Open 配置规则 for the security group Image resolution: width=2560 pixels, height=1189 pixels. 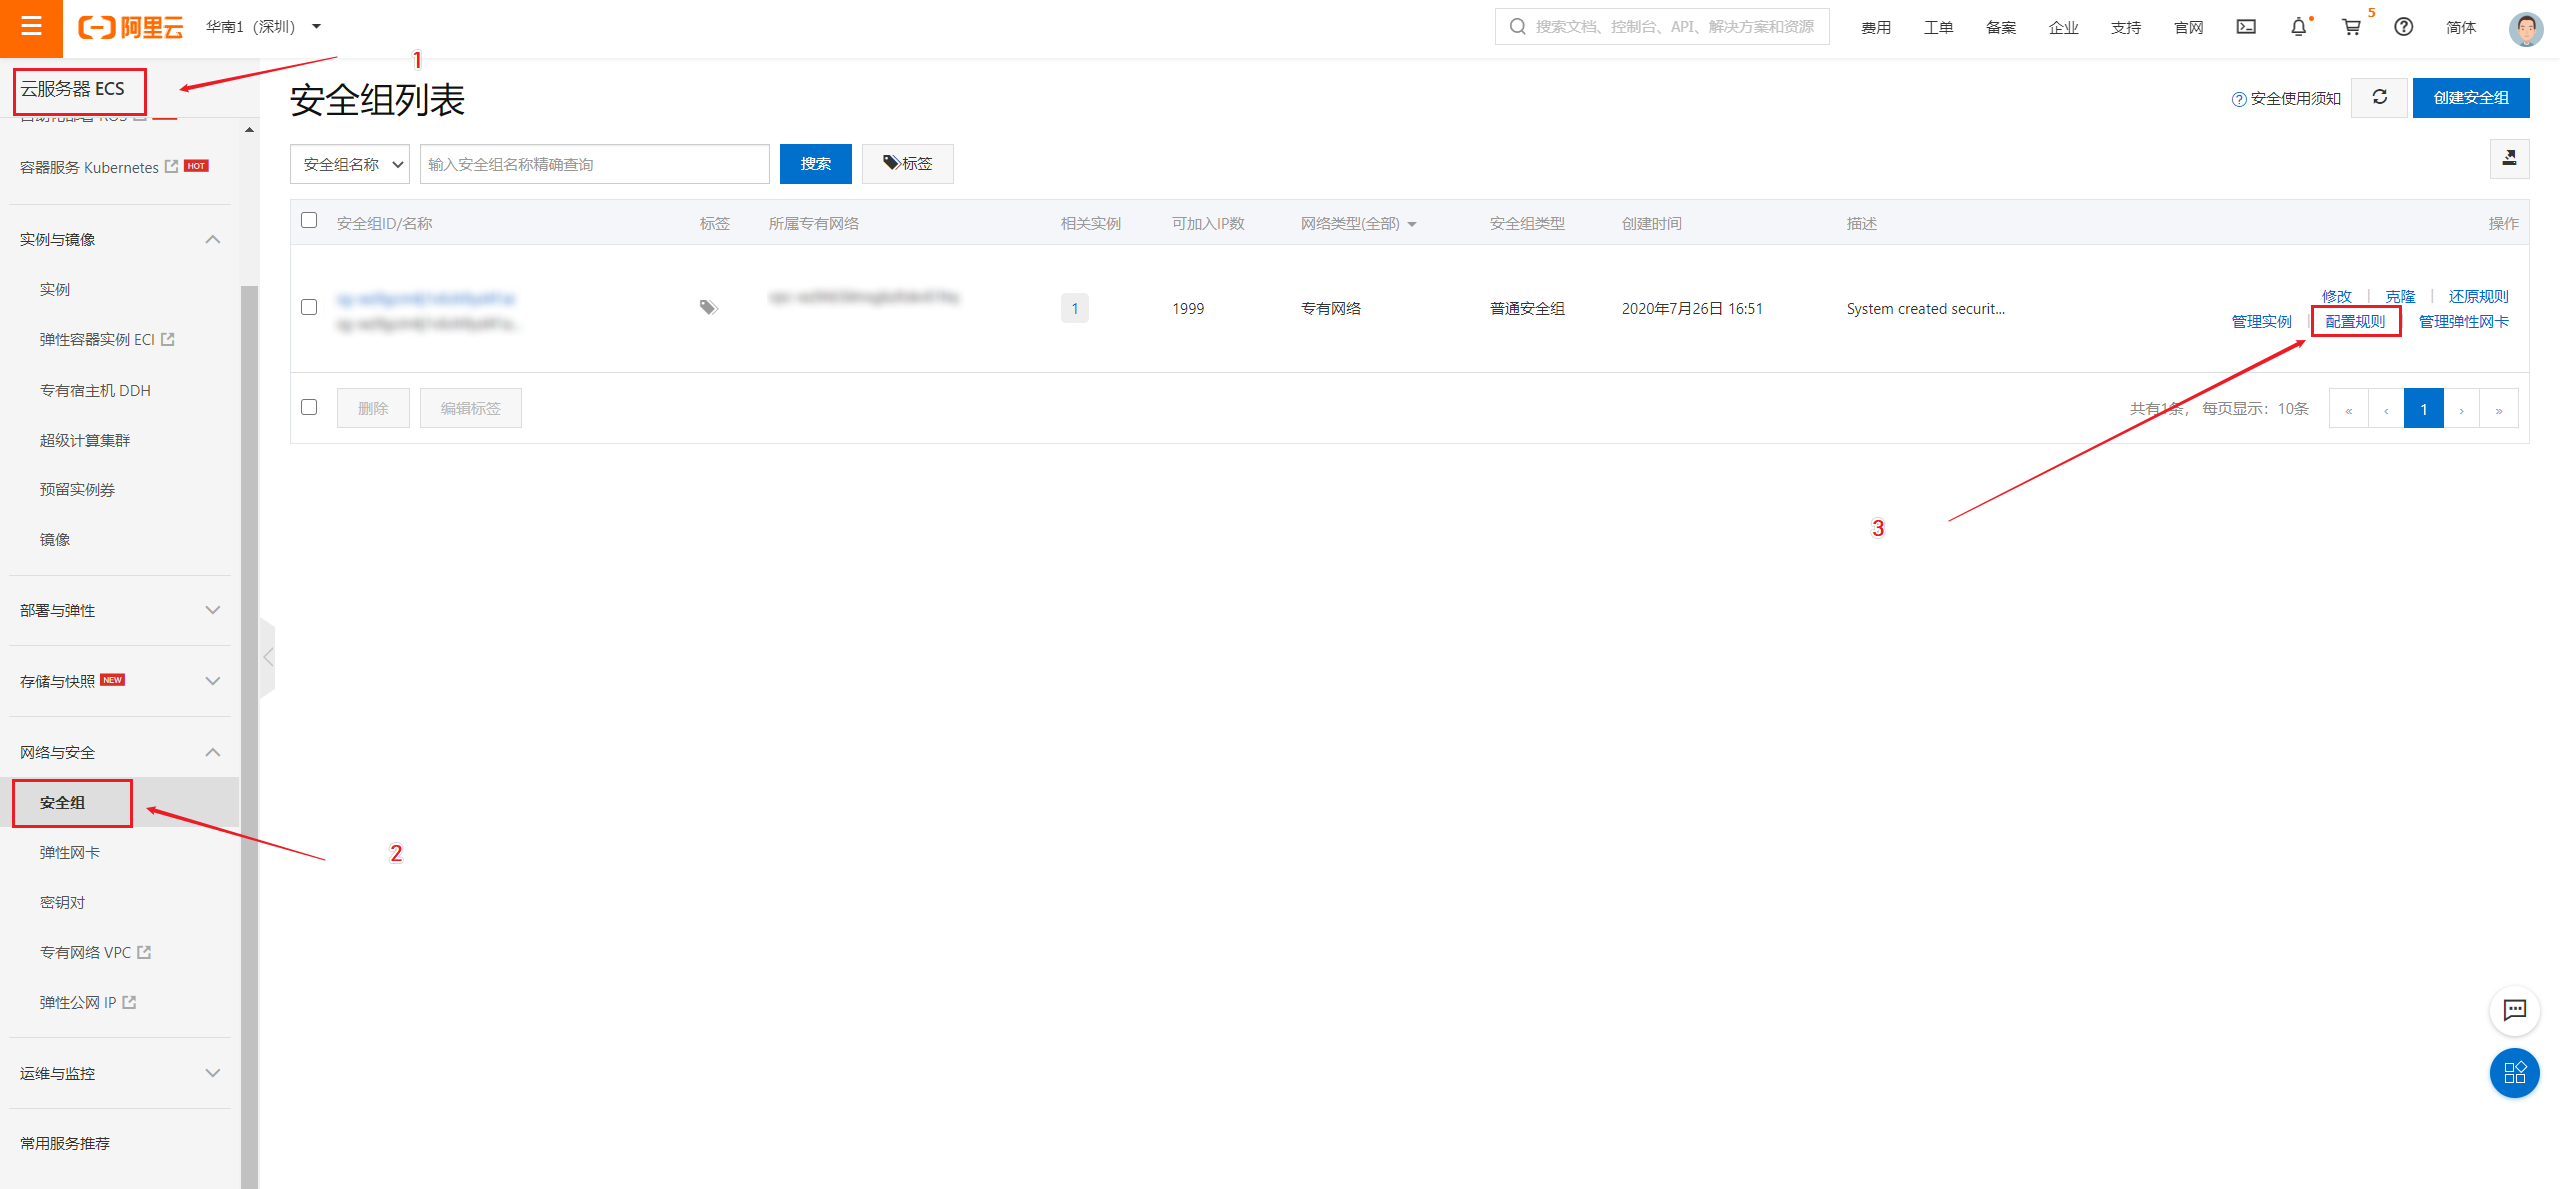pos(2356,321)
